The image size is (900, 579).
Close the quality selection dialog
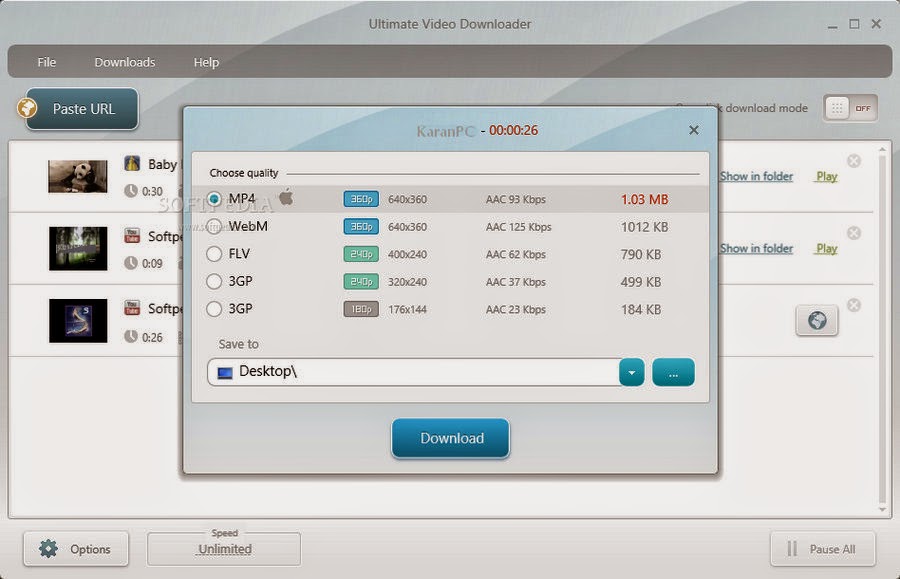[x=693, y=130]
